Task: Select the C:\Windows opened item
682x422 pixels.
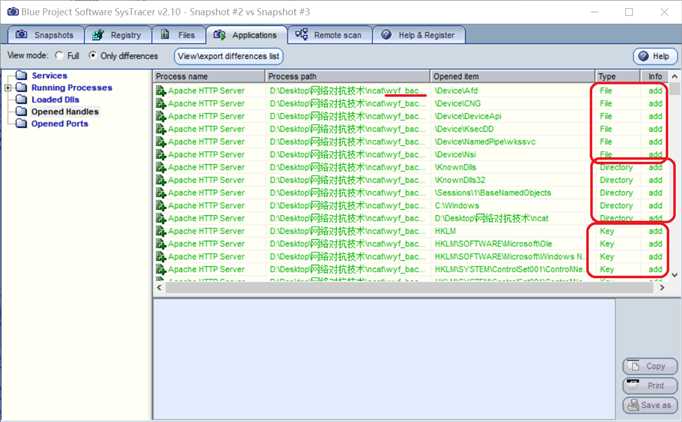Action: pos(457,206)
